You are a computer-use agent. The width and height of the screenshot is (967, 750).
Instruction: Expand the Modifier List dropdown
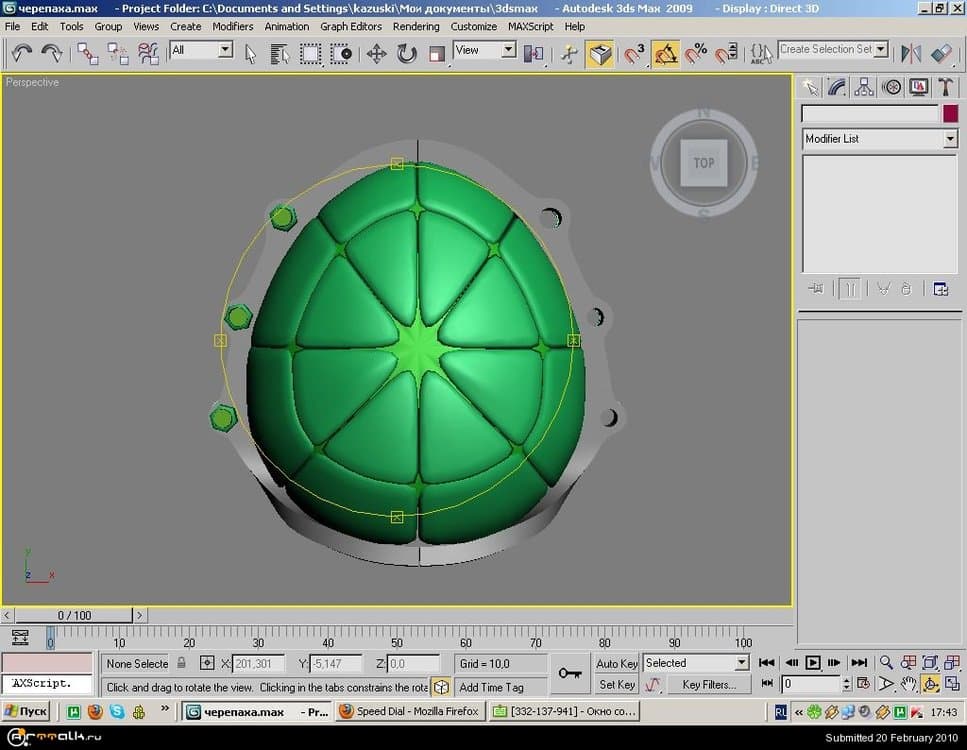coord(950,139)
